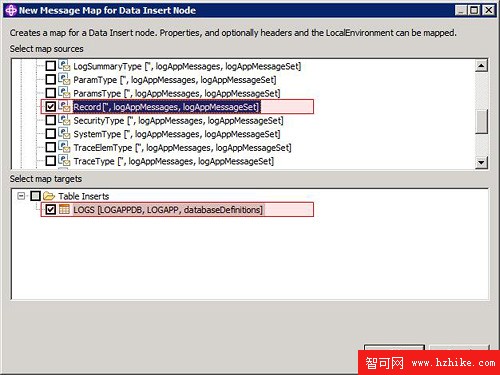This screenshot has height=375, width=500.
Task: Collapse the Table Inserts tree node
Action: [x=21, y=196]
